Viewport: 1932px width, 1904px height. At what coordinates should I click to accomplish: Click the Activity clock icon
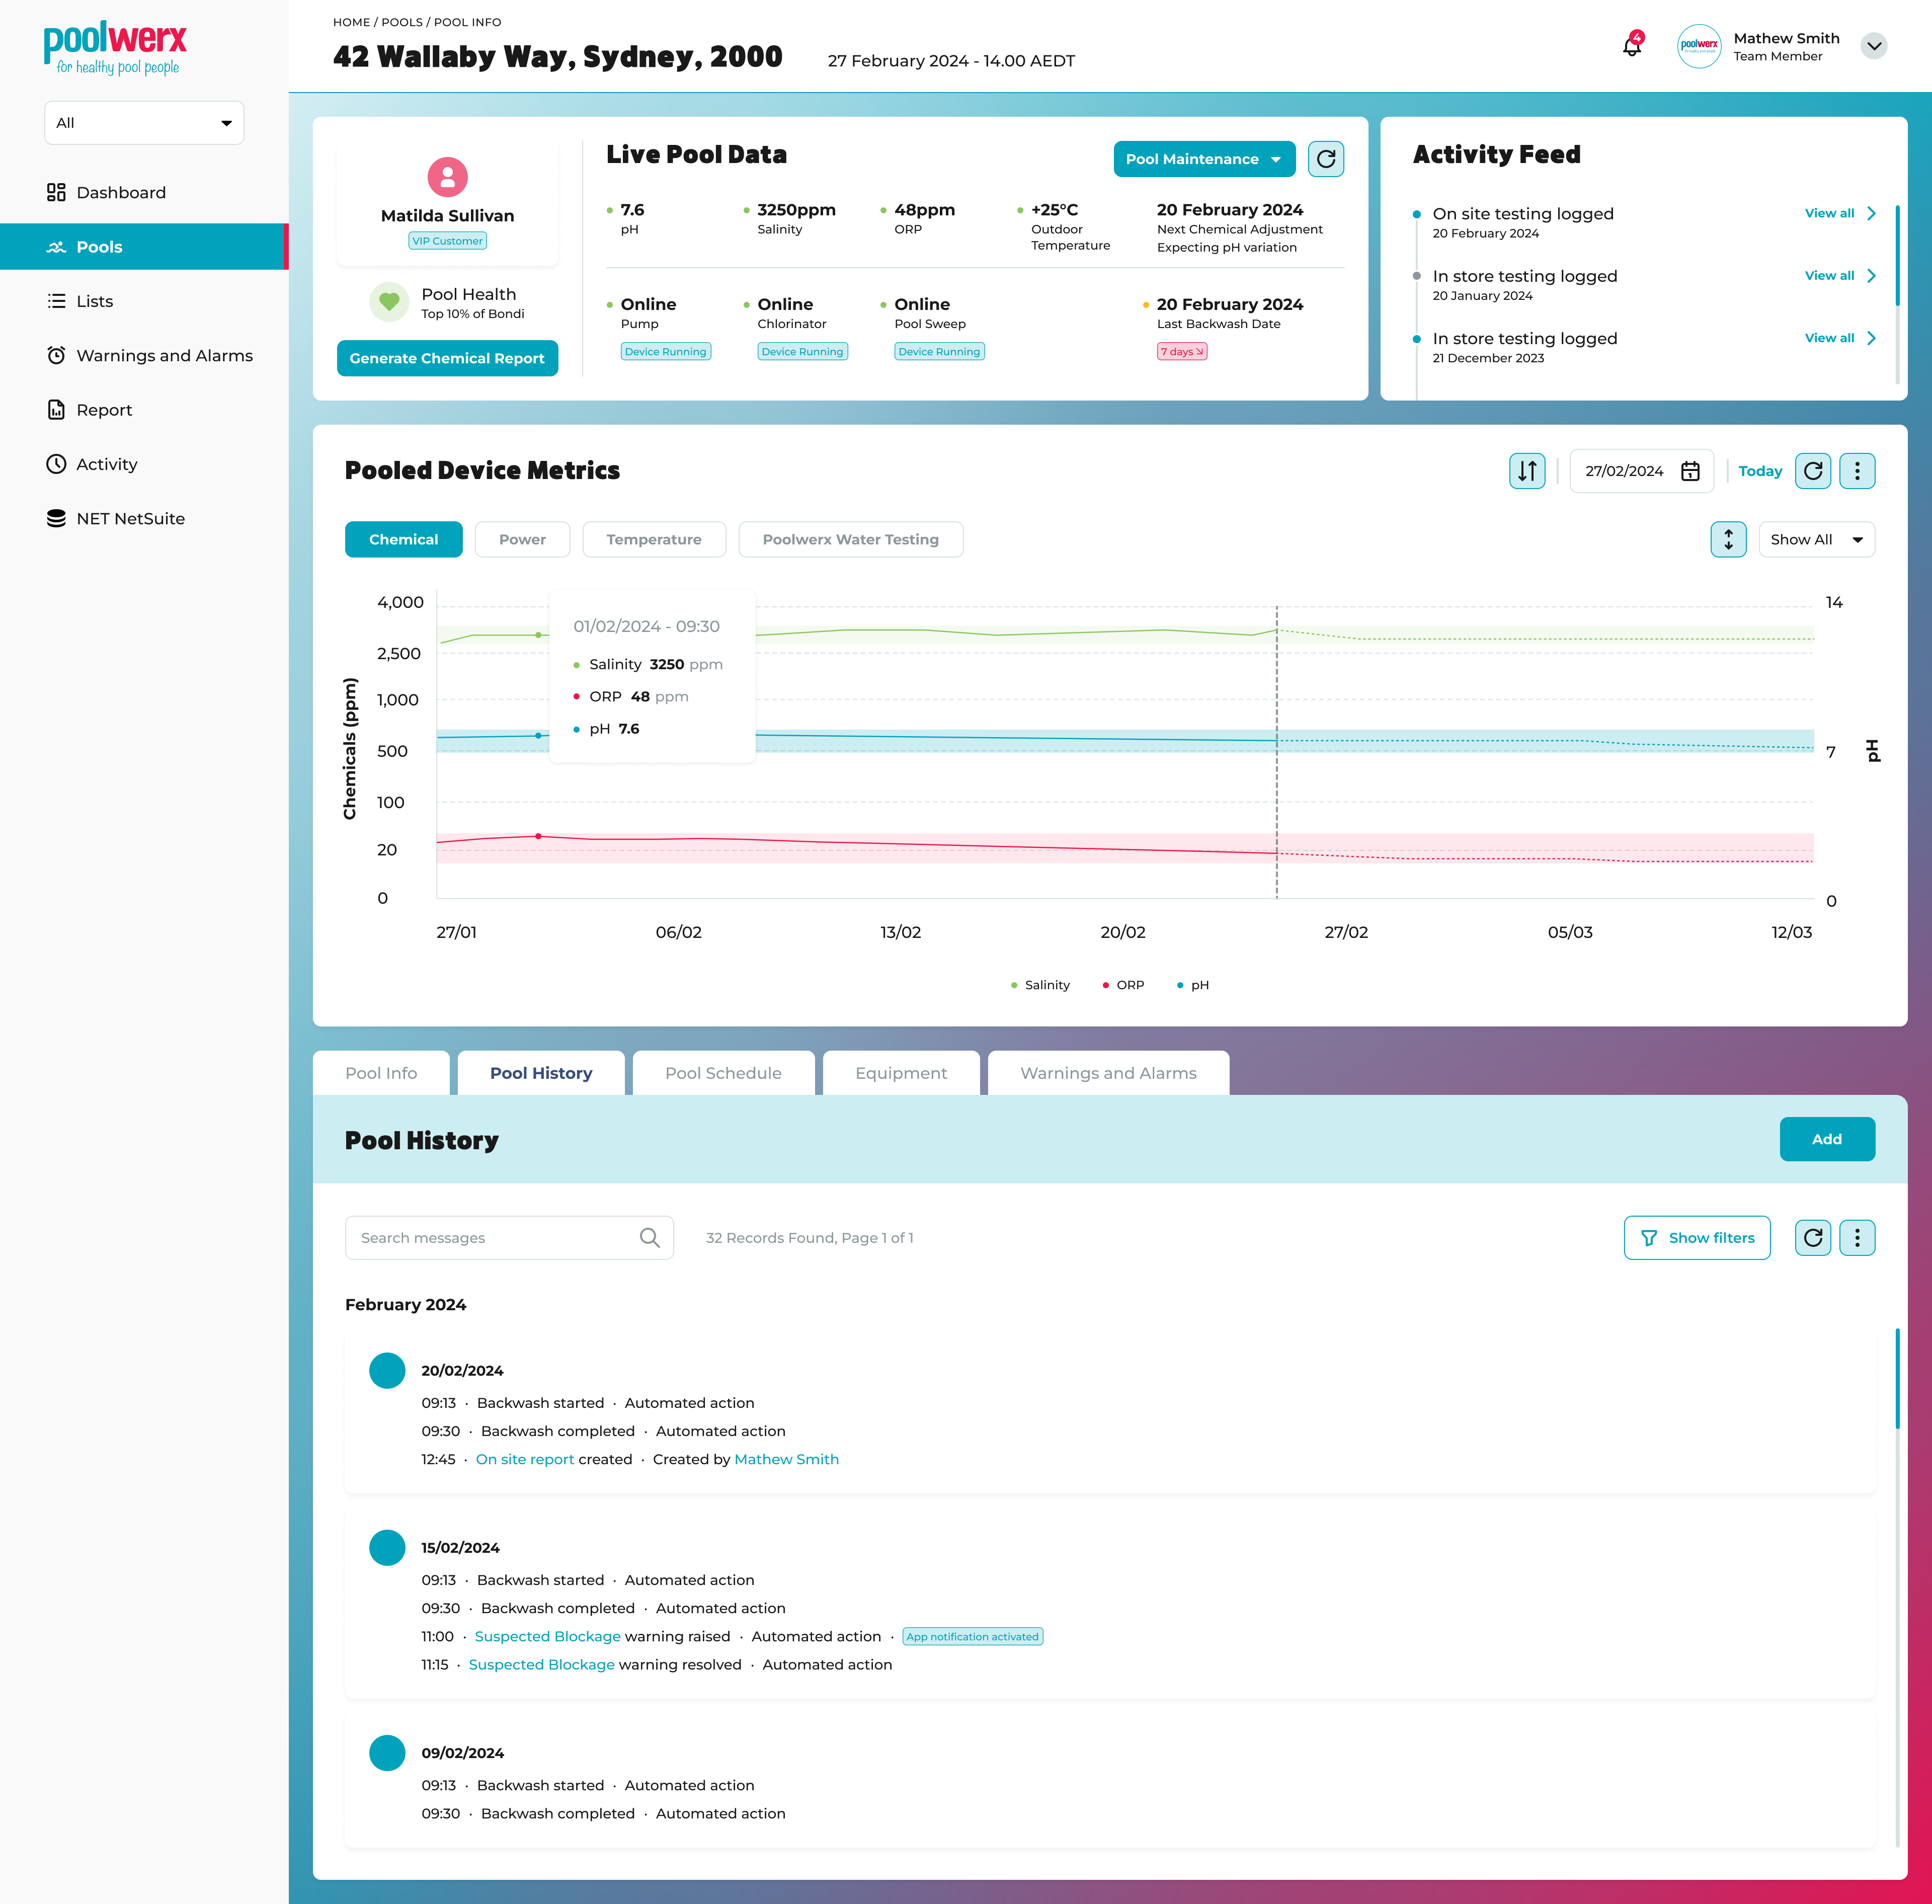[56, 464]
